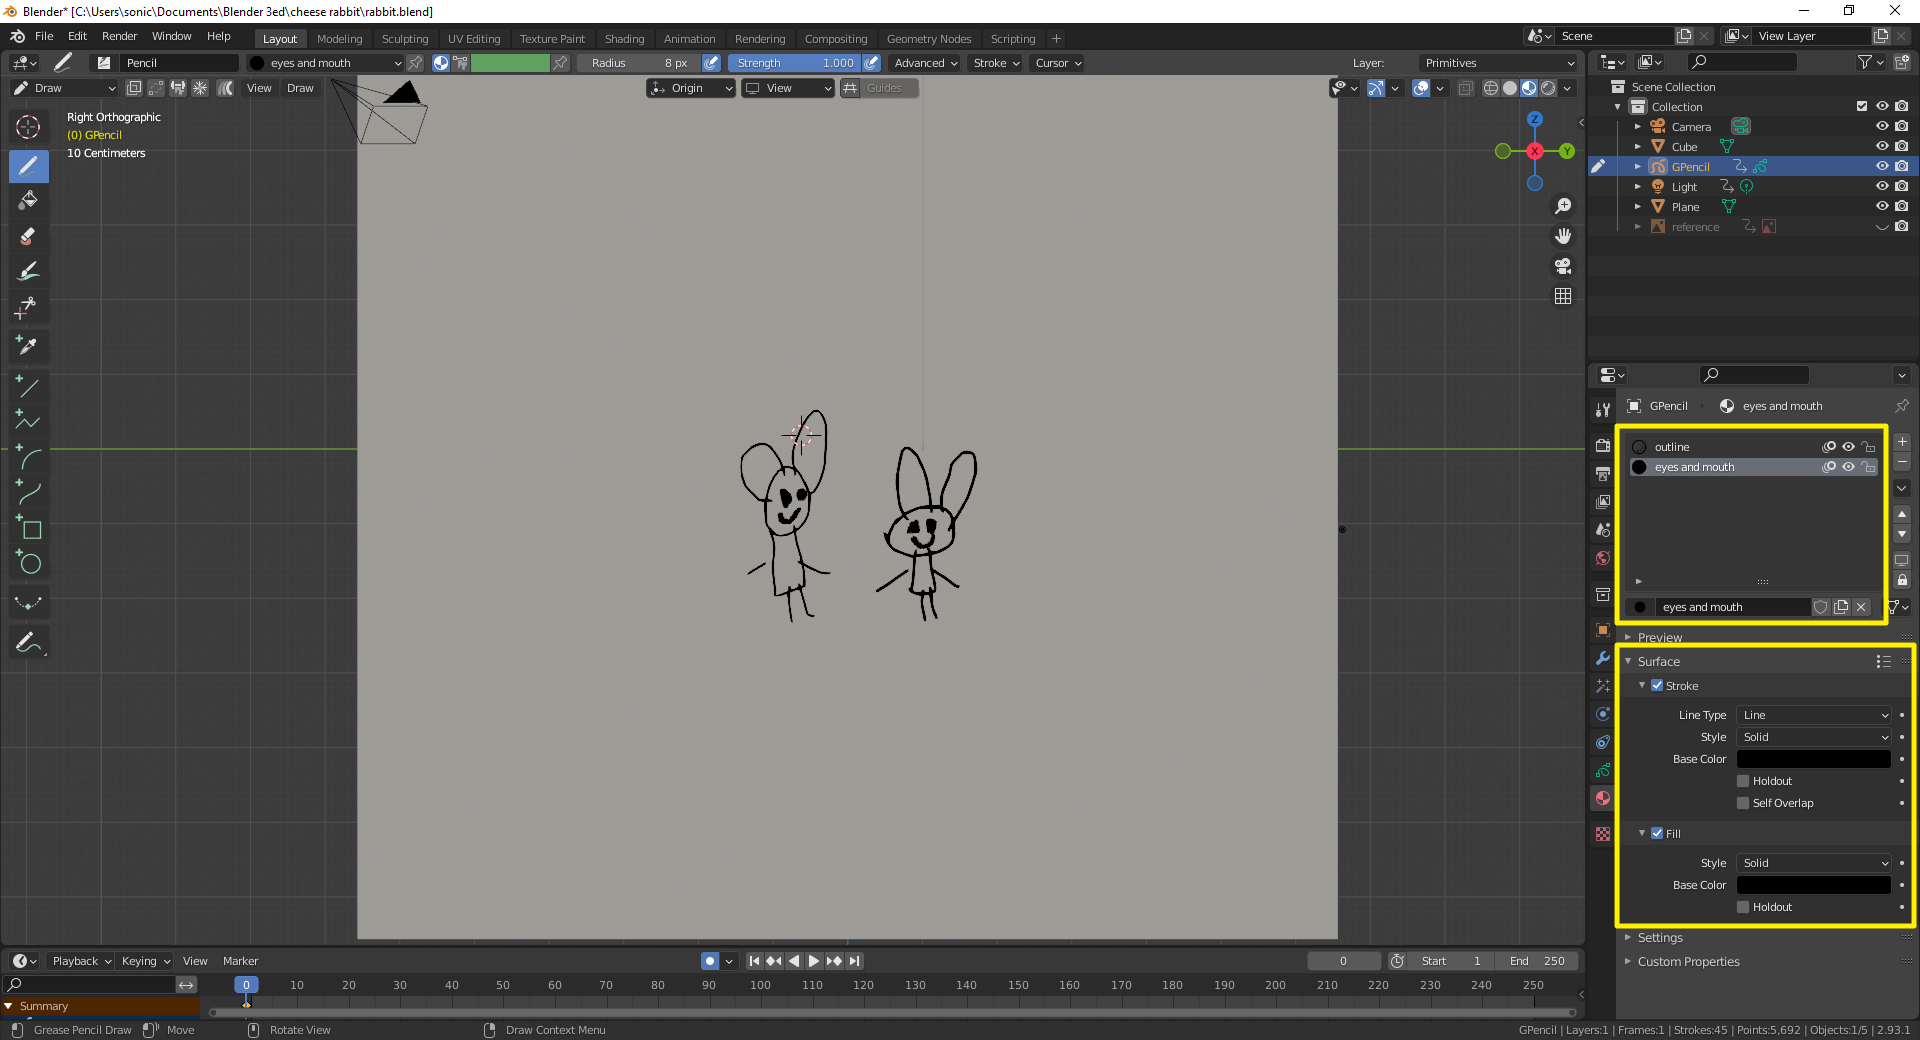This screenshot has height=1040, width=1920.
Task: Open the Primitives layer dropdown
Action: pos(1498,63)
